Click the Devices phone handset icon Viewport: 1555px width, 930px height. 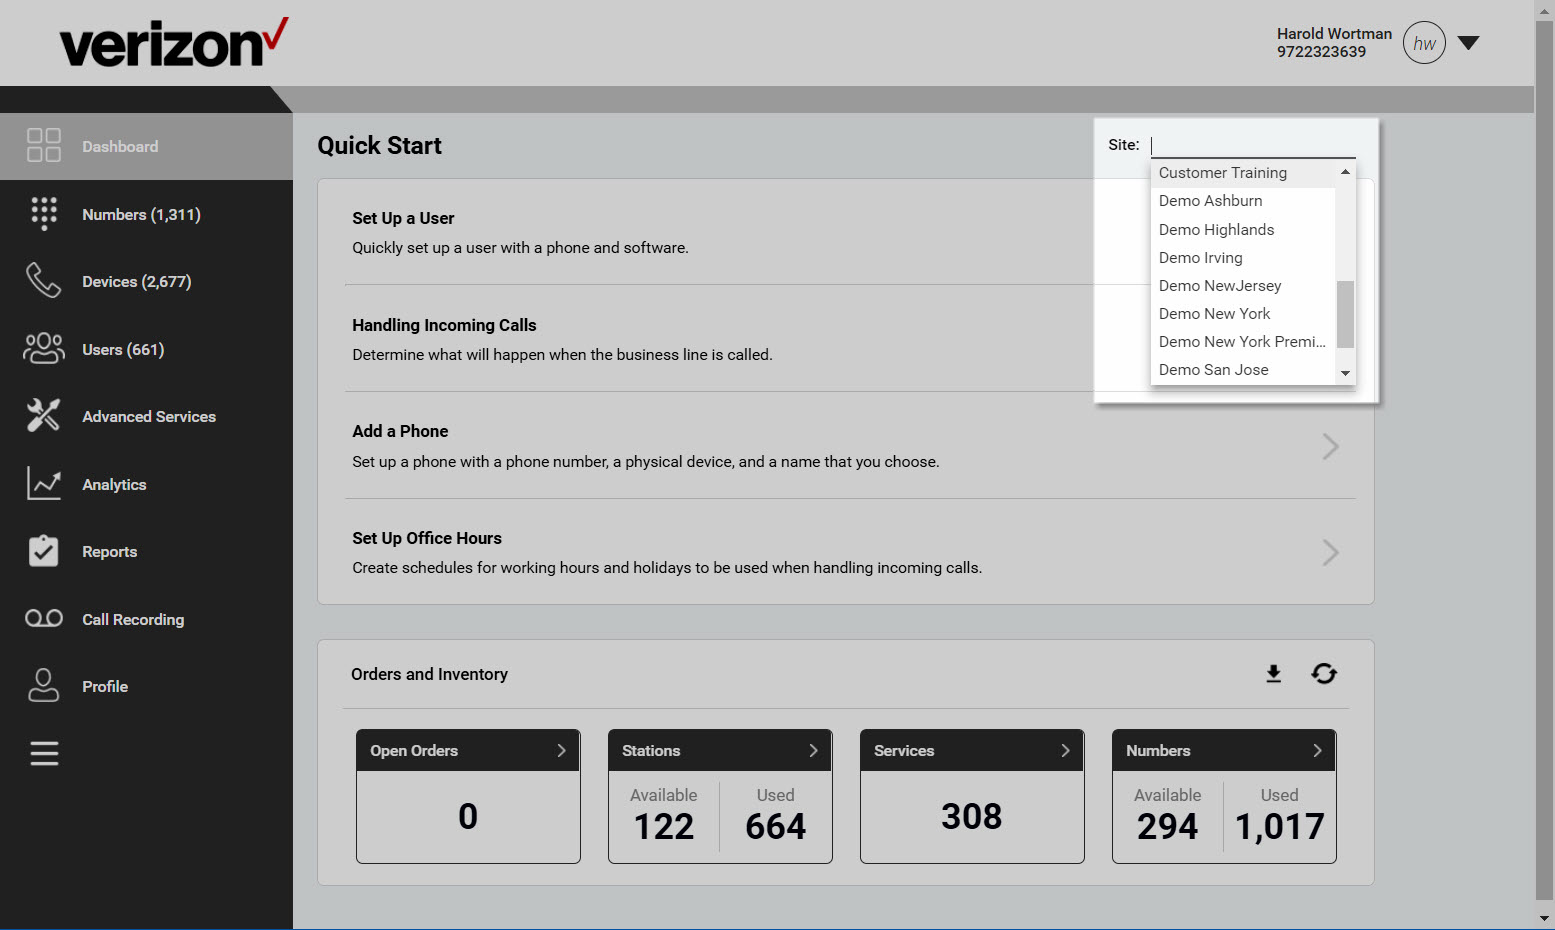pos(44,281)
